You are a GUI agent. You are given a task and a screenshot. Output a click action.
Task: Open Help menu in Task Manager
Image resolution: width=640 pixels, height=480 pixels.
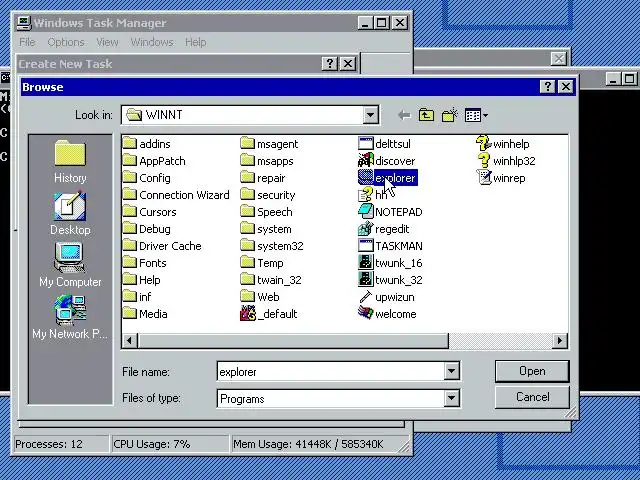196,42
